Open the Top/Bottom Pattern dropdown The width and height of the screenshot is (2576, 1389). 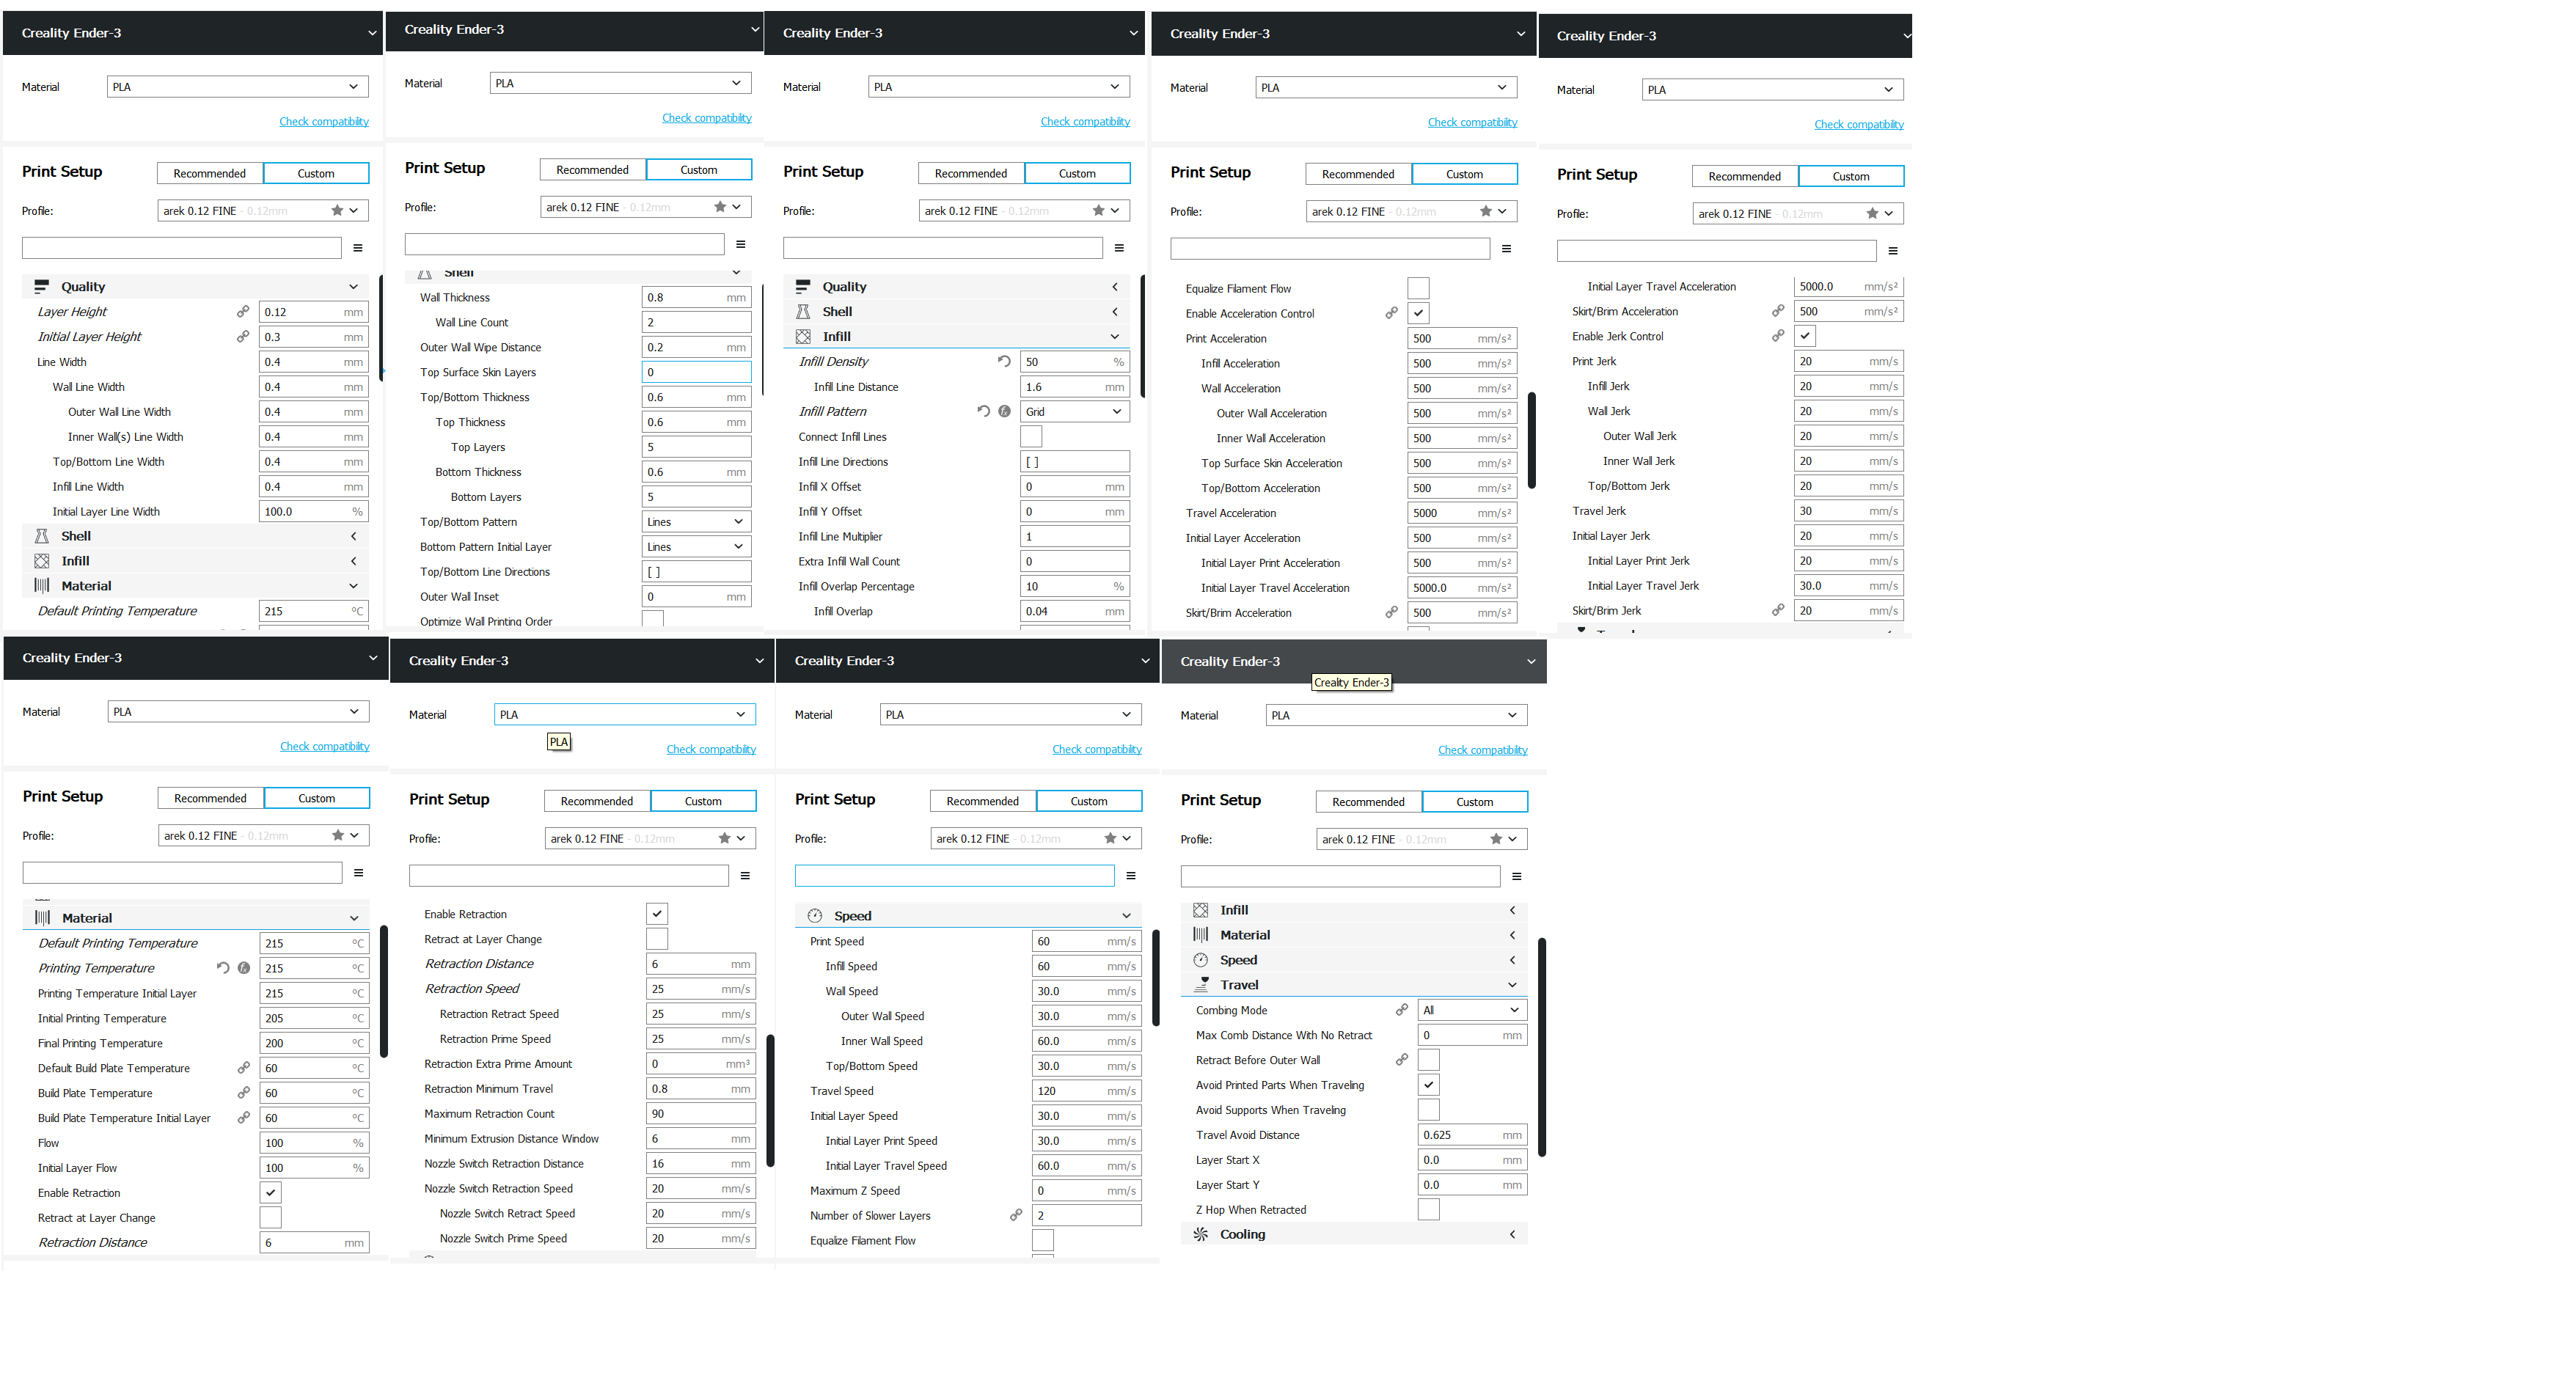point(696,522)
